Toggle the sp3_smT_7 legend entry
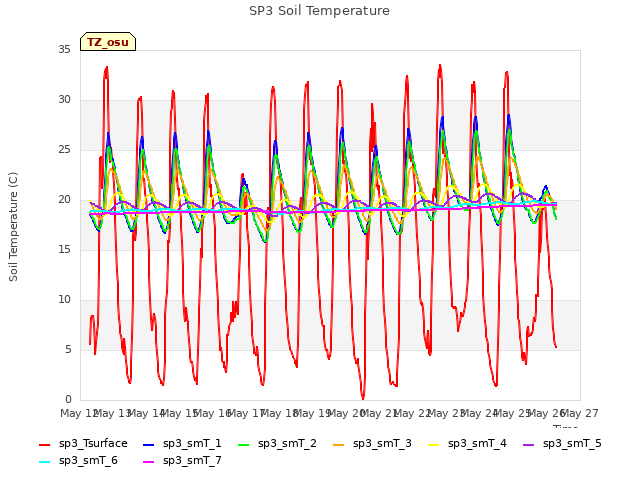The height and width of the screenshot is (480, 640). coord(182,461)
